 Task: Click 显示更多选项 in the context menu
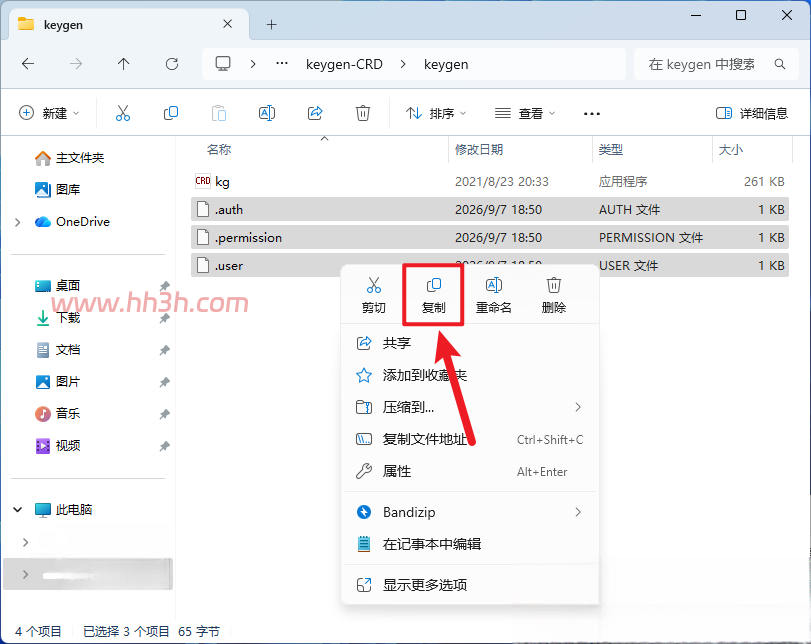pyautogui.click(x=470, y=585)
